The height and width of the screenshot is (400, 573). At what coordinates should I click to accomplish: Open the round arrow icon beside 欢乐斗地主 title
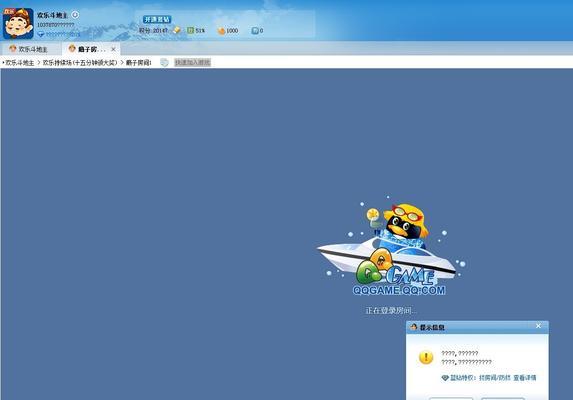[75, 15]
